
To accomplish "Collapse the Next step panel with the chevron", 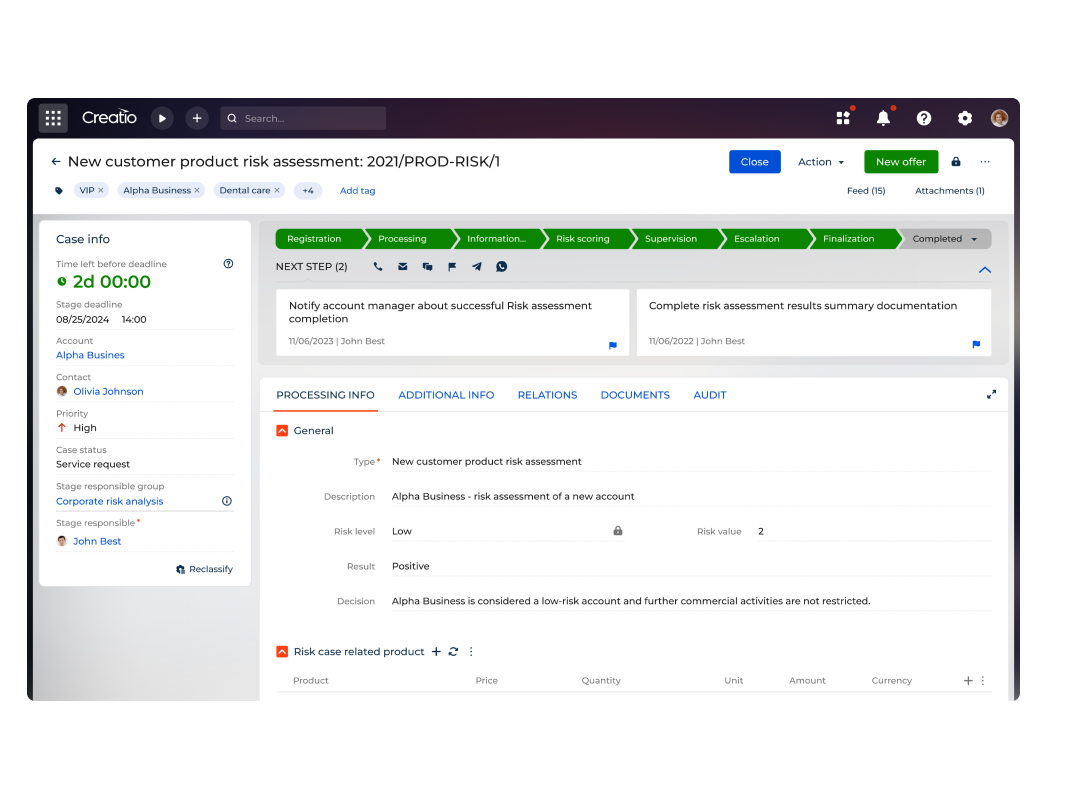I will point(984,269).
